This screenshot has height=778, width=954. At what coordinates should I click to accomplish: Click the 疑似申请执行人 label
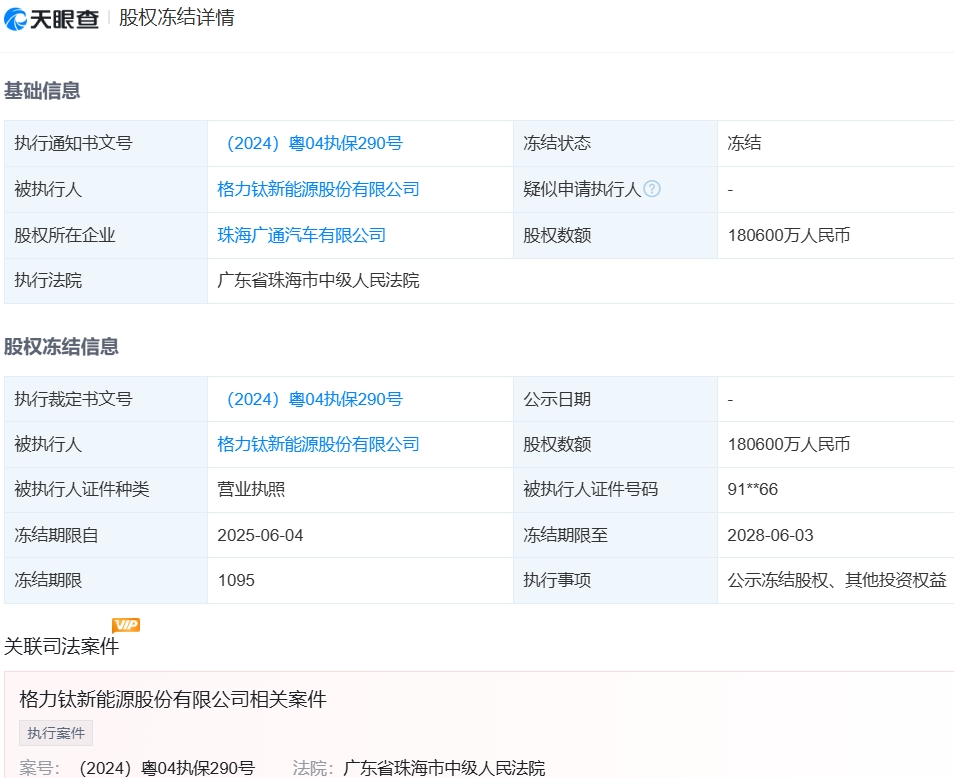tap(582, 189)
